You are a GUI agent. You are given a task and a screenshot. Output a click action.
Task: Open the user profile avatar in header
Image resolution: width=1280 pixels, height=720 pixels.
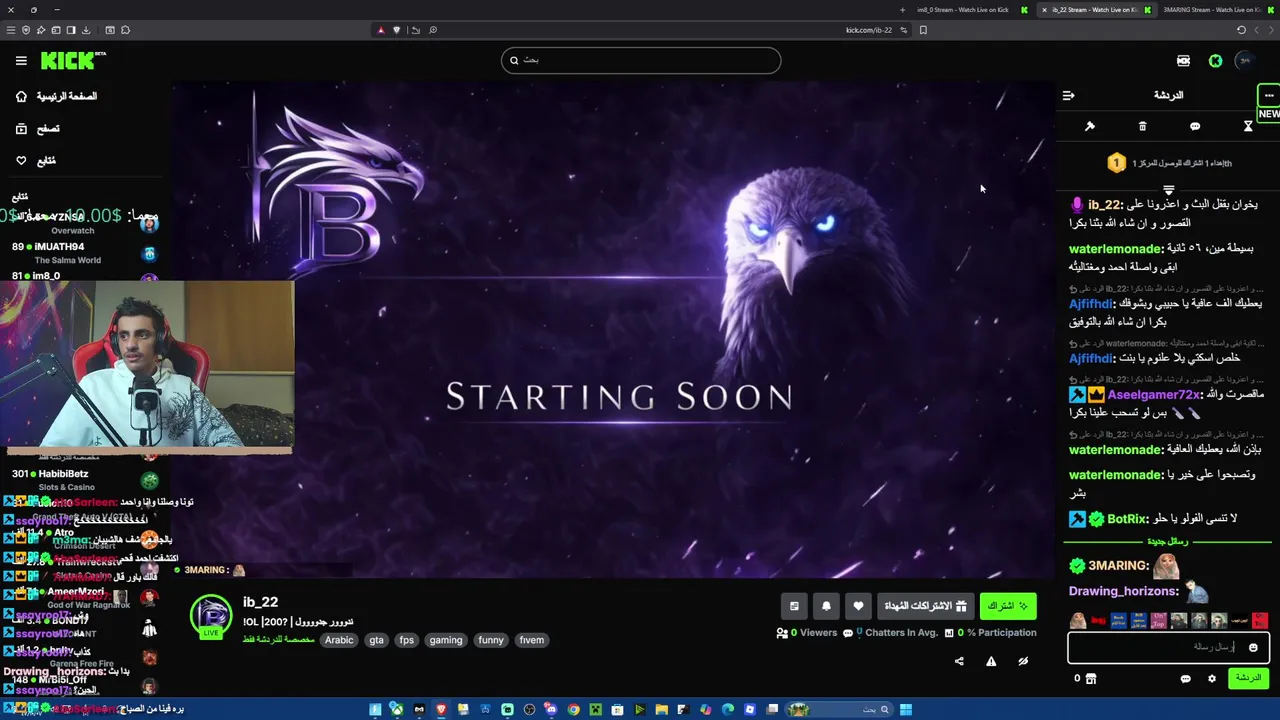click(x=1245, y=61)
